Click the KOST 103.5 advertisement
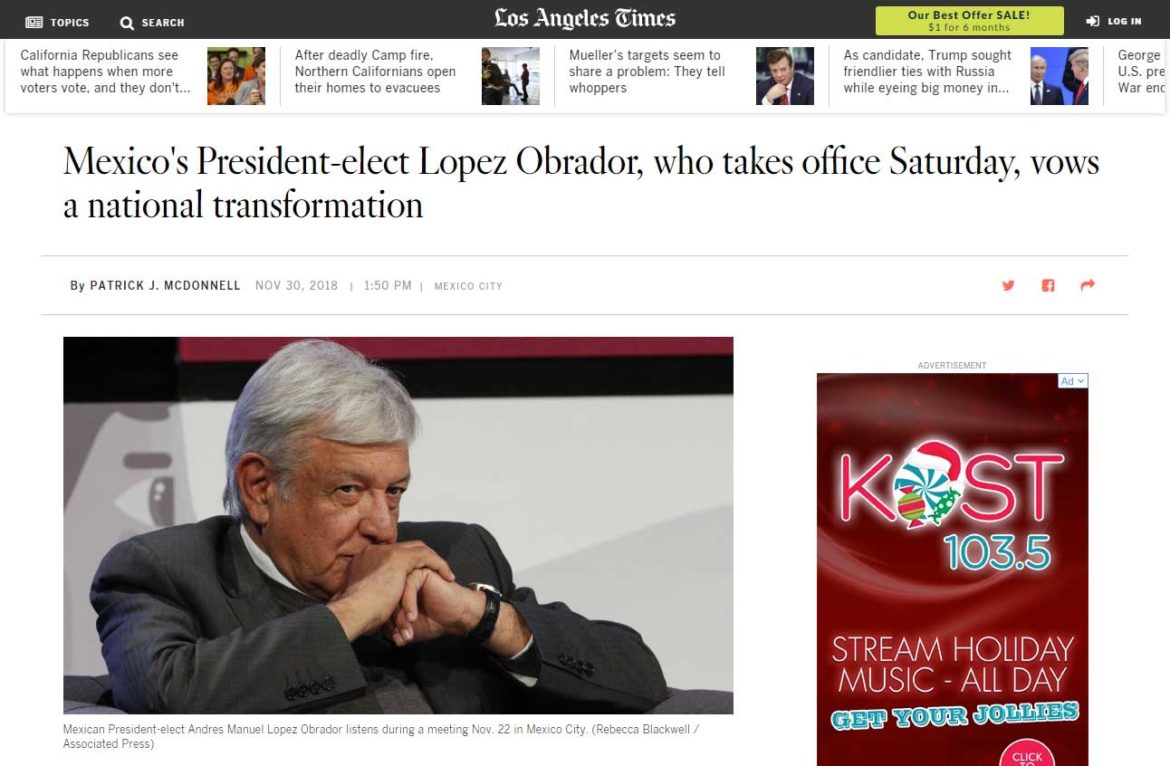 (952, 569)
